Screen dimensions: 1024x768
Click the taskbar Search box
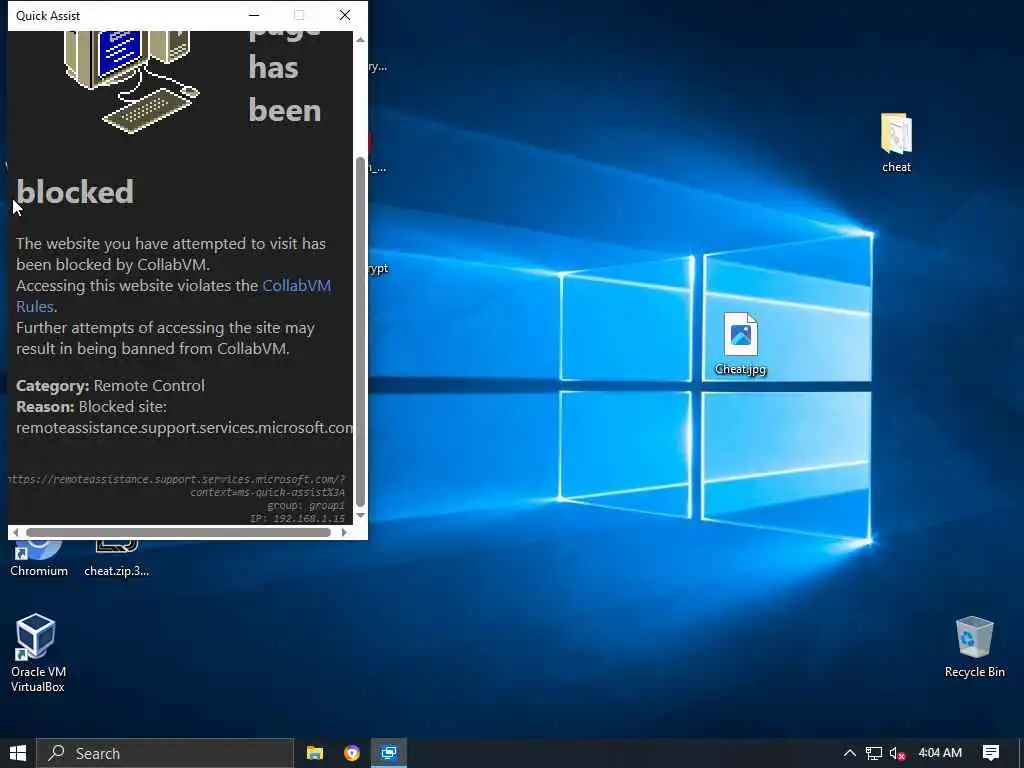coord(165,753)
